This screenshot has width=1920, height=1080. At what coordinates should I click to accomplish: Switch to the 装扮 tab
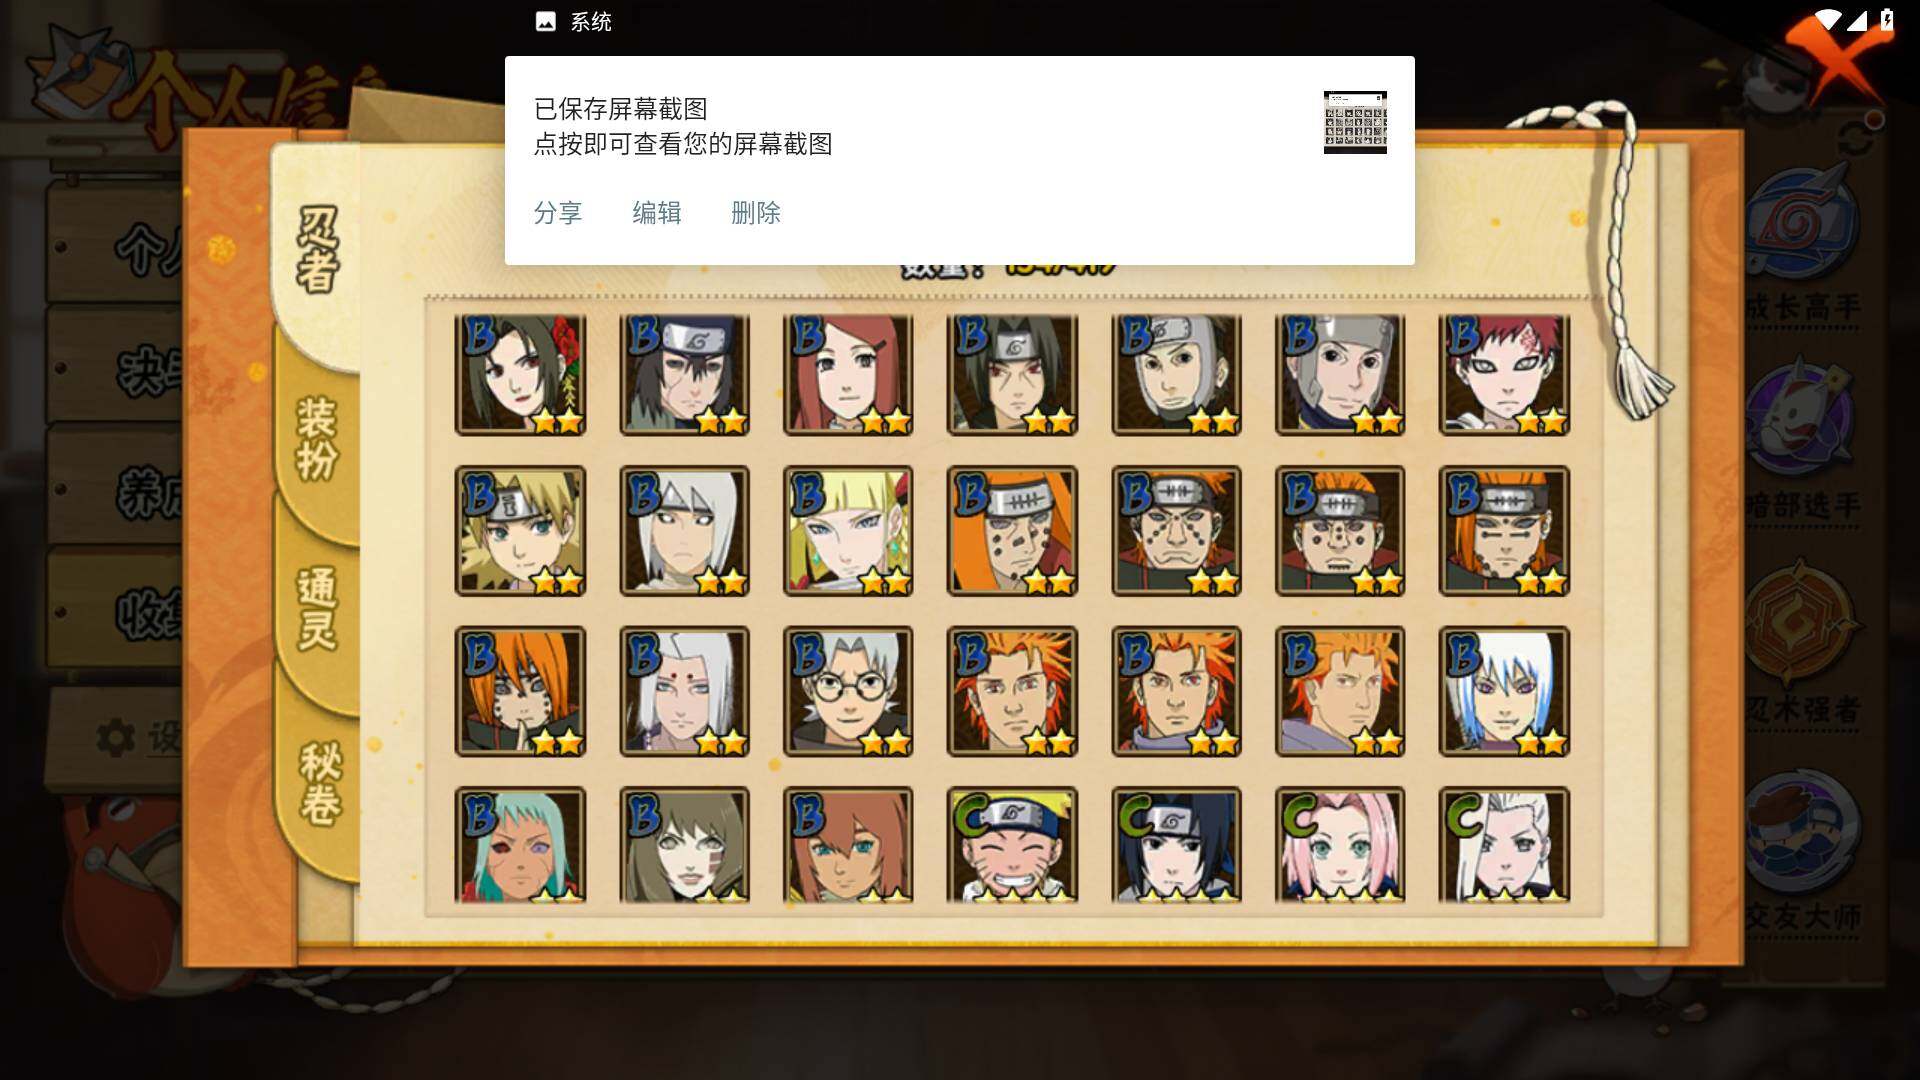tap(317, 438)
